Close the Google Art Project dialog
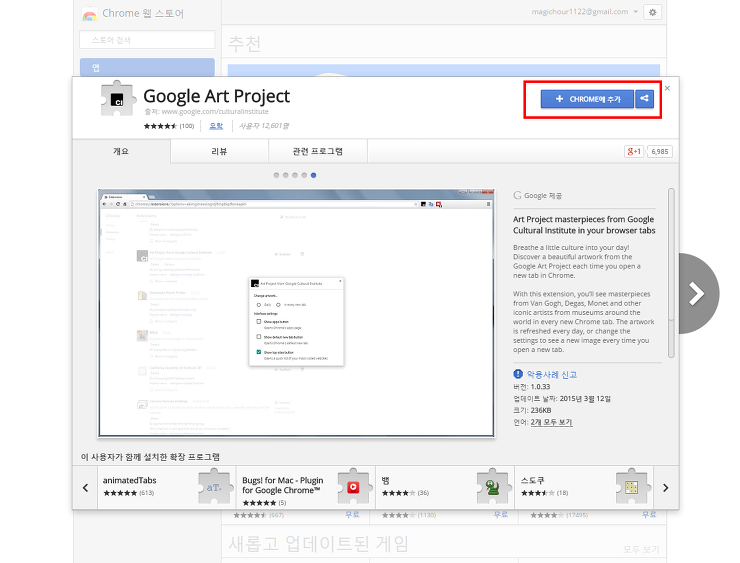Image resolution: width=740 pixels, height=563 pixels. pos(667,88)
